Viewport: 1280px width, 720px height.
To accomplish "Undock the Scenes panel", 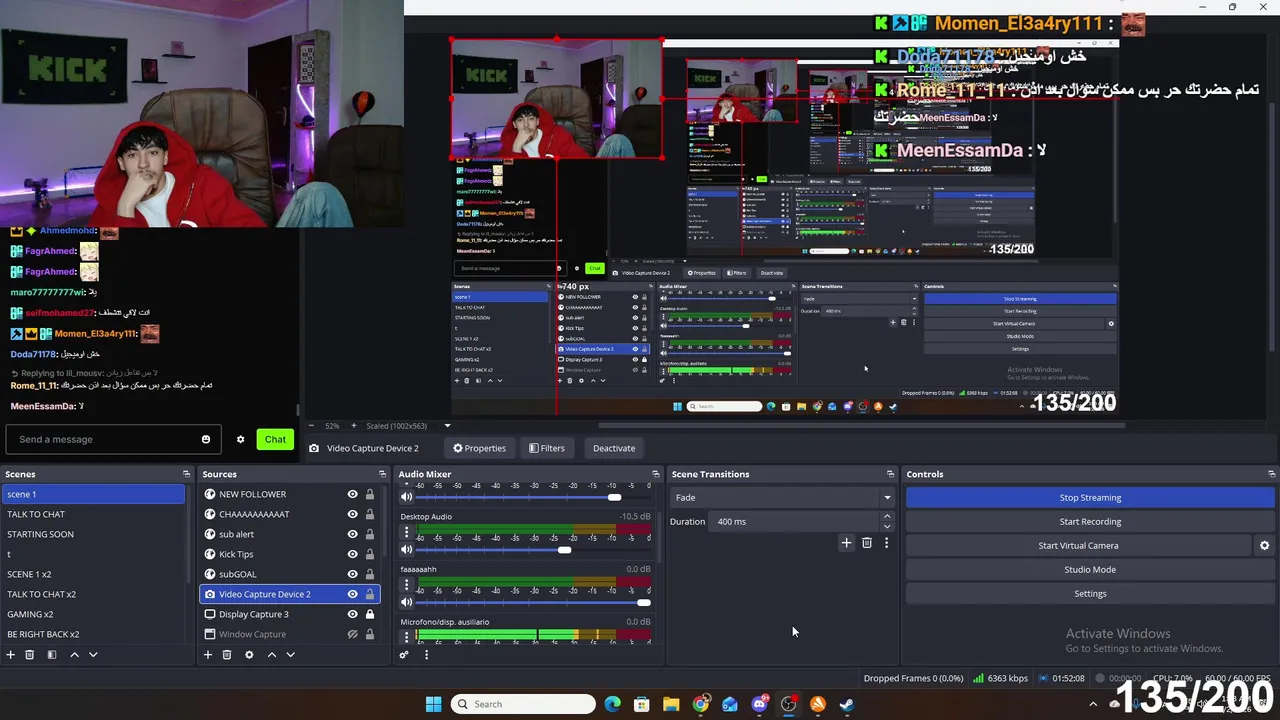I will 186,474.
